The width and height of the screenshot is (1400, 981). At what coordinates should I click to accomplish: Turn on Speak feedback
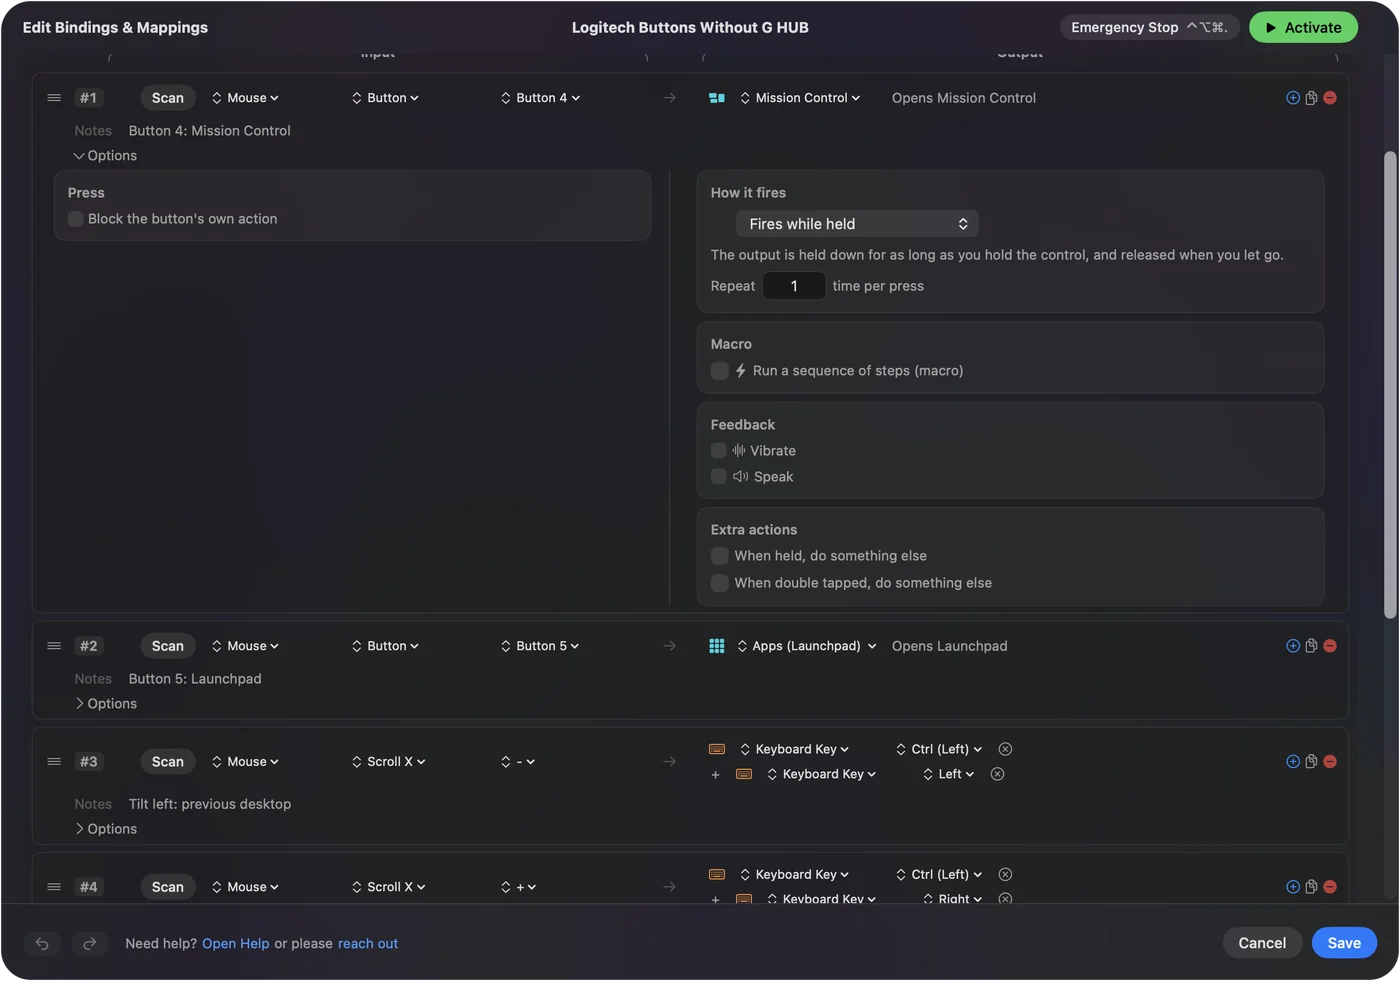(x=719, y=477)
